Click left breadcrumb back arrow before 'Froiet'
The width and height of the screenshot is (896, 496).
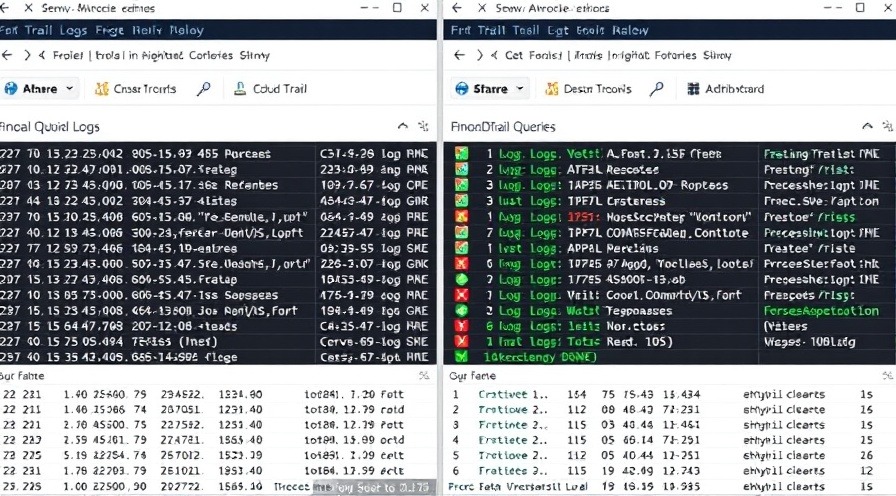point(7,55)
